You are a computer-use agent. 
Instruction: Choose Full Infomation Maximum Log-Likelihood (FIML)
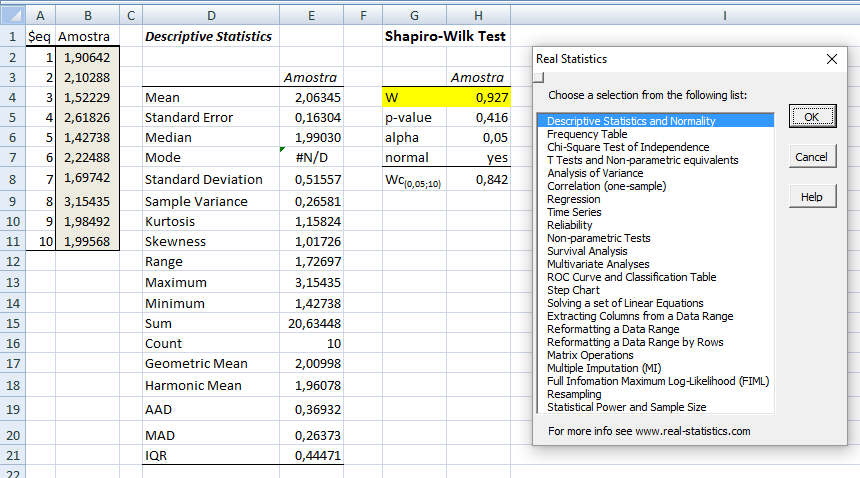[x=655, y=382]
